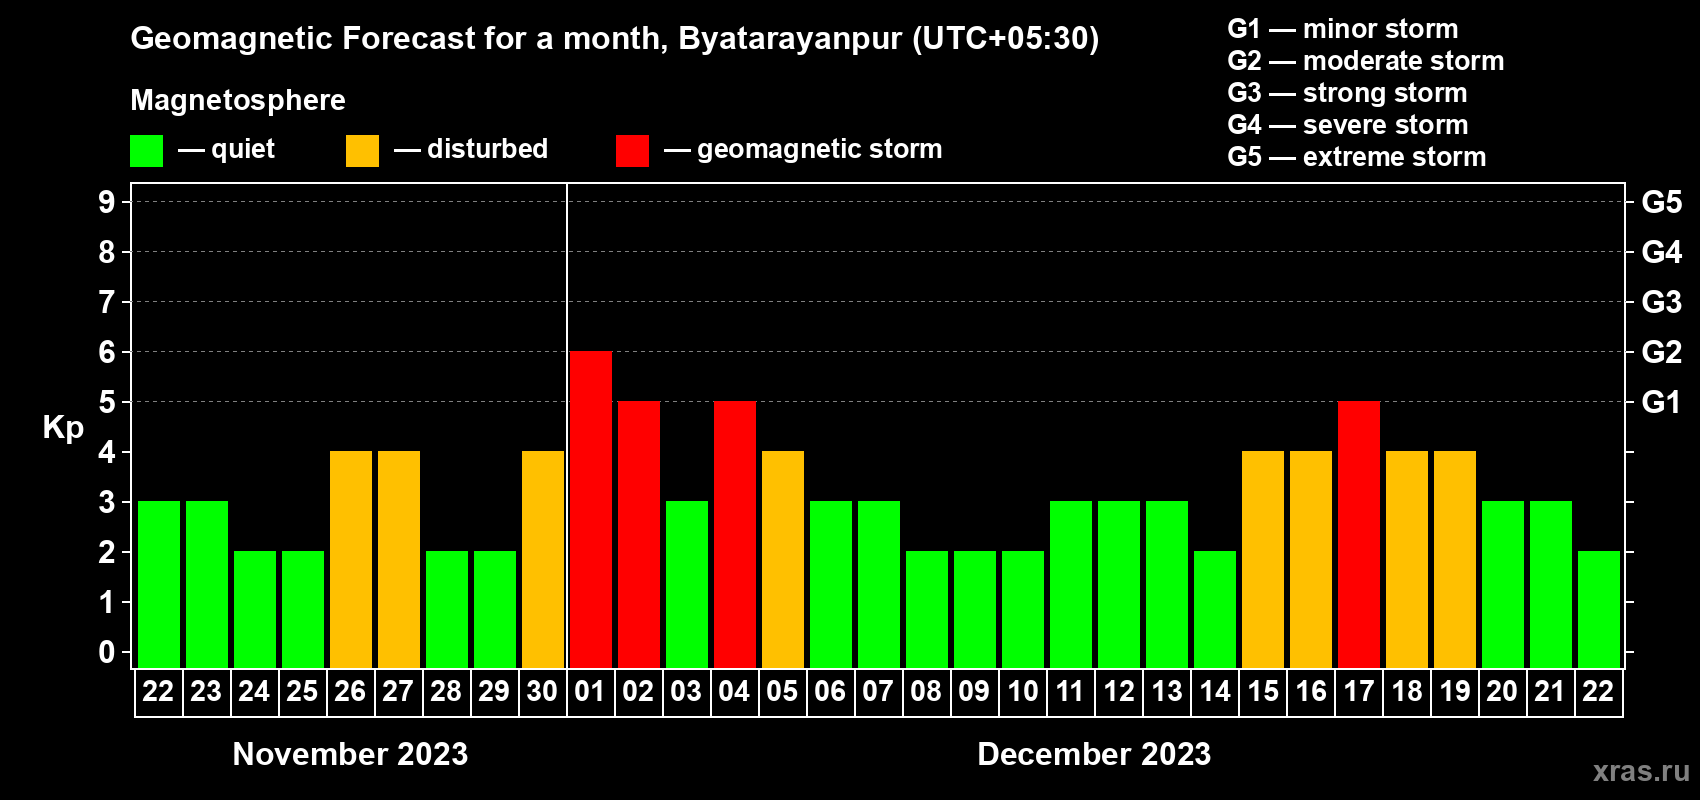Click the 'G5' marker on the right axis

[x=1662, y=202]
